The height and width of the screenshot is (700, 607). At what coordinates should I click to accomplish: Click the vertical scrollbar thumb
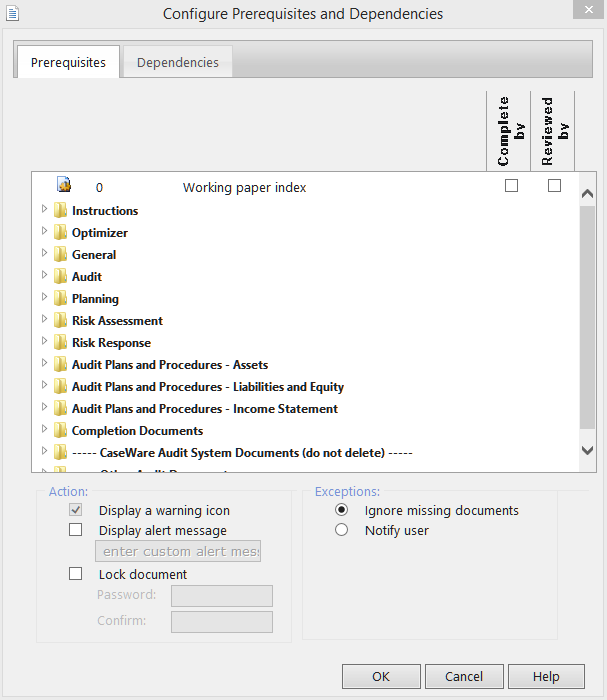point(587,317)
